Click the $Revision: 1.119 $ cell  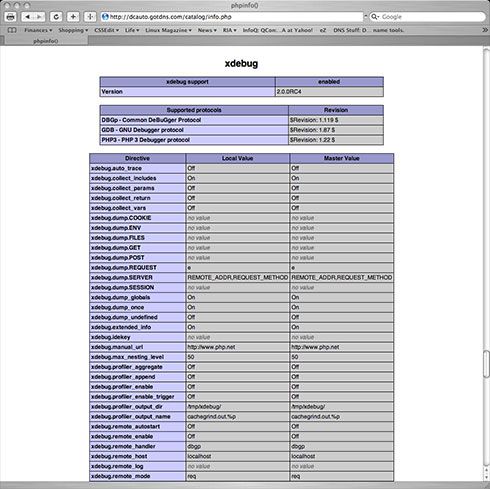click(336, 120)
